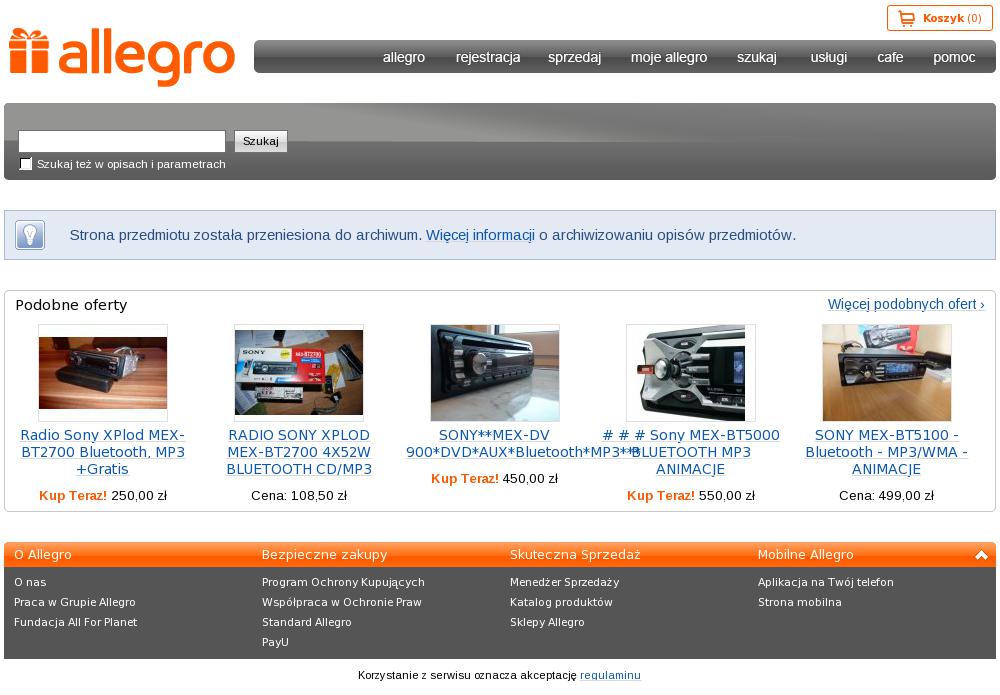Open thumbnail of SONY MEX-BT5100 offer

pyautogui.click(x=886, y=372)
